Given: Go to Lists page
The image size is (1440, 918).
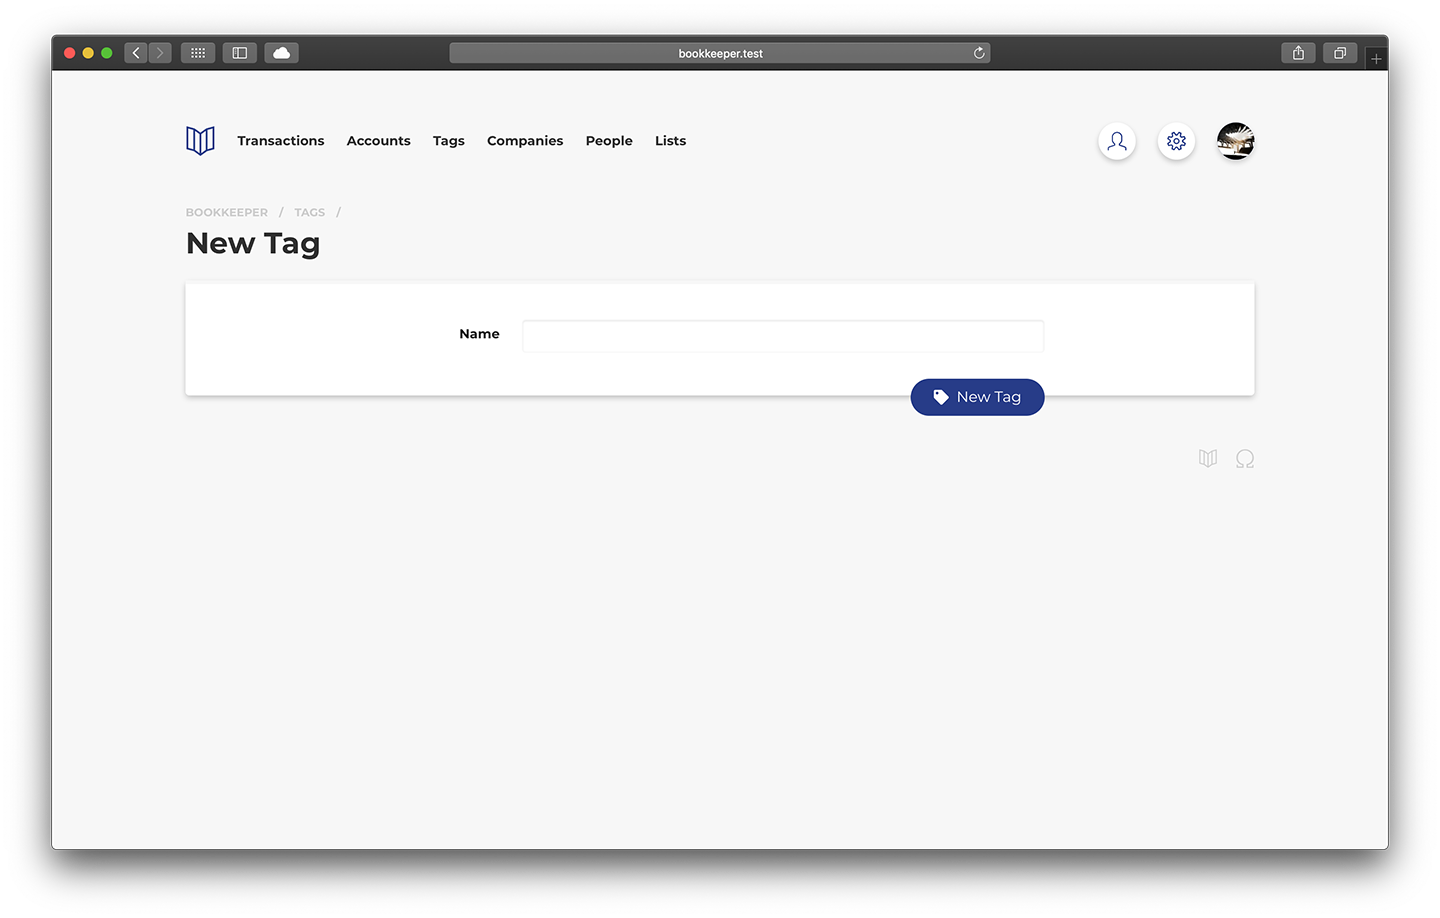Looking at the screenshot, I should click(x=670, y=141).
